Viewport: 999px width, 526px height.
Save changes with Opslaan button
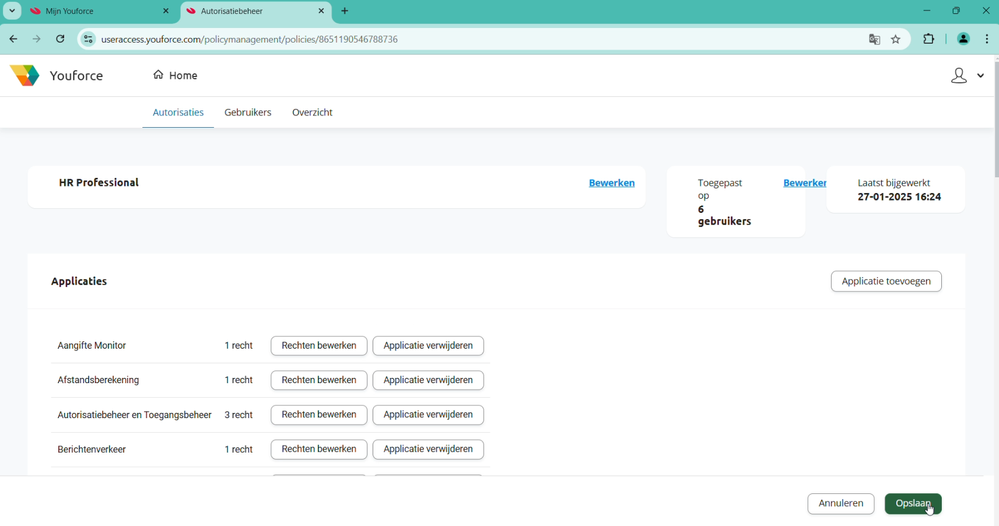tap(913, 503)
